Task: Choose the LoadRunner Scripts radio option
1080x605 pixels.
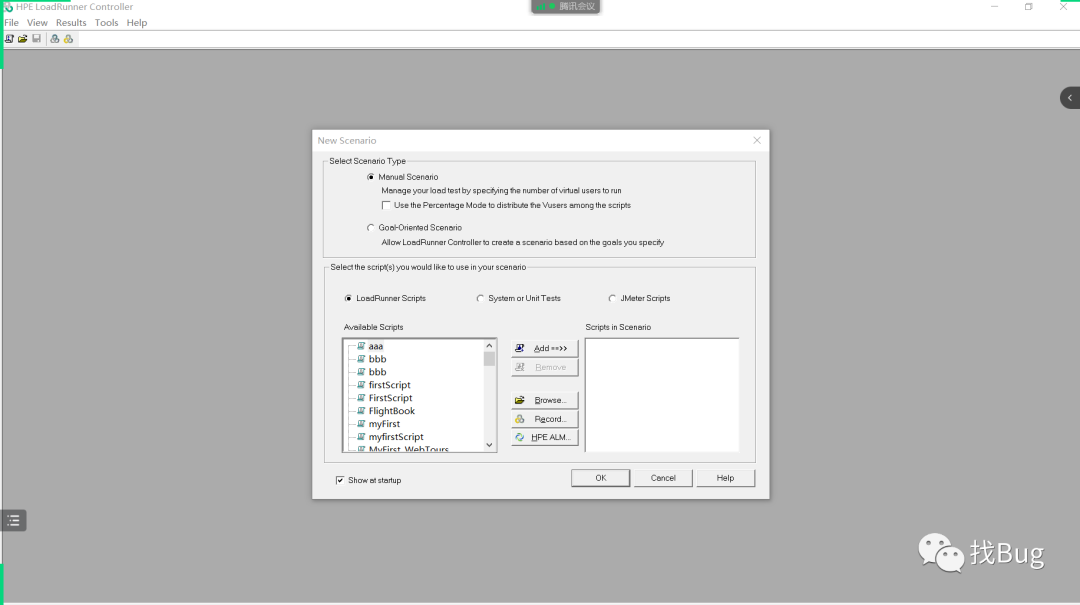Action: click(348, 298)
